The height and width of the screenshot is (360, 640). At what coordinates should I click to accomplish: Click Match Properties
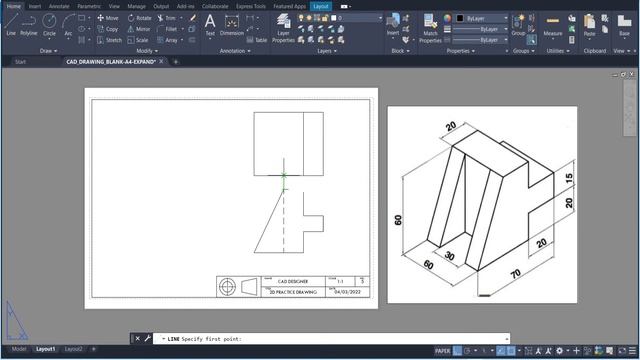[430, 28]
